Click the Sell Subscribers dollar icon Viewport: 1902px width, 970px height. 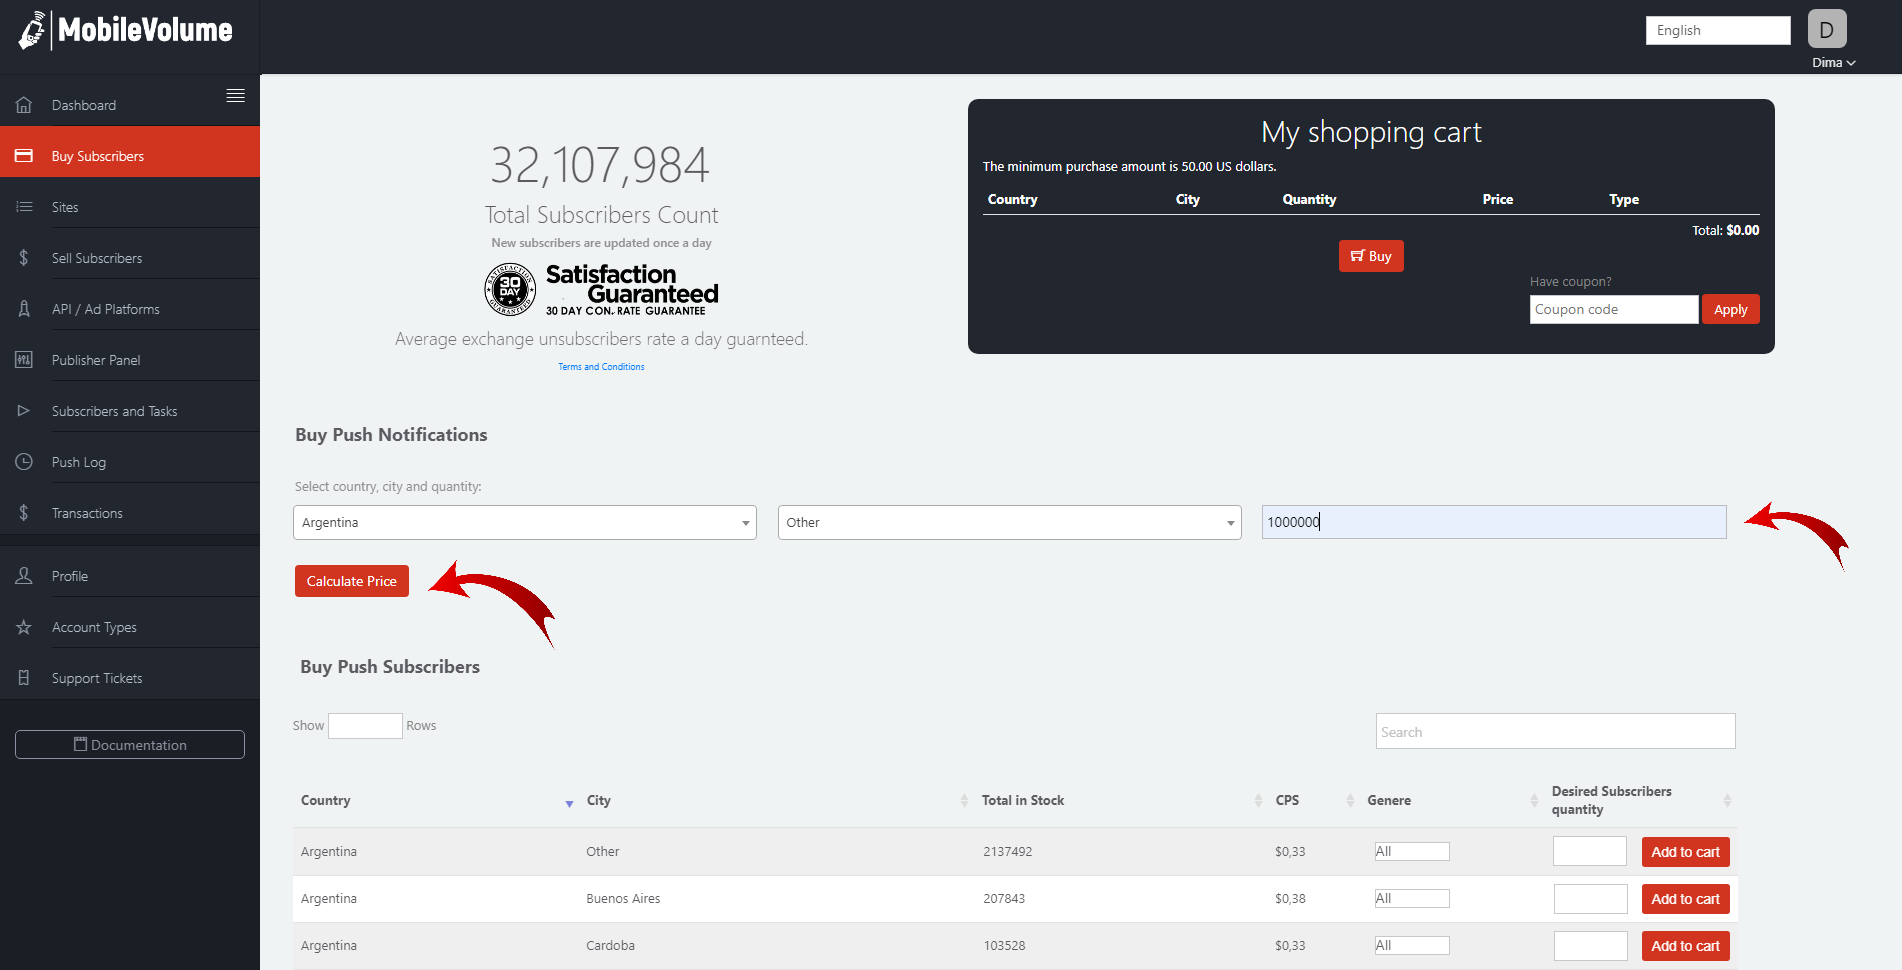click(24, 258)
